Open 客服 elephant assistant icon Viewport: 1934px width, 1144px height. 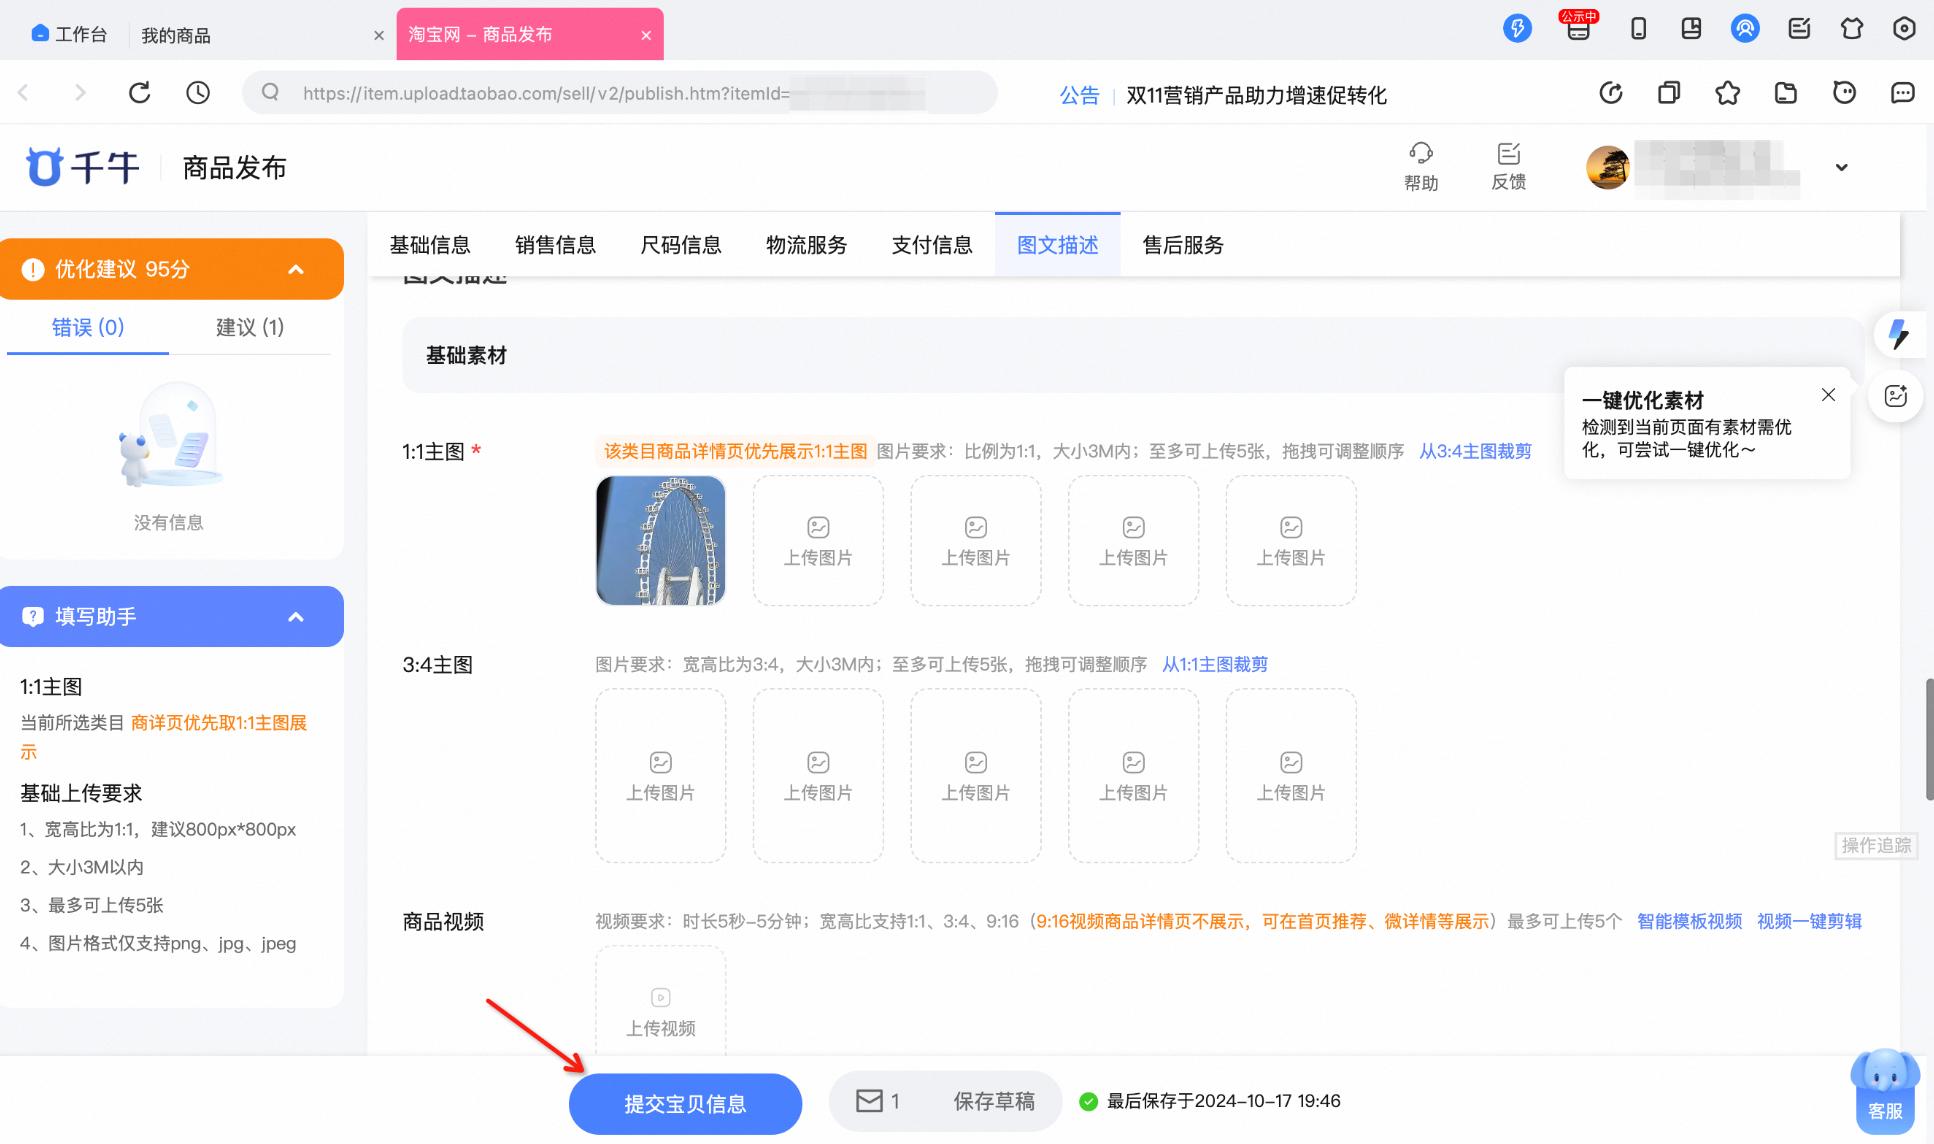1885,1091
